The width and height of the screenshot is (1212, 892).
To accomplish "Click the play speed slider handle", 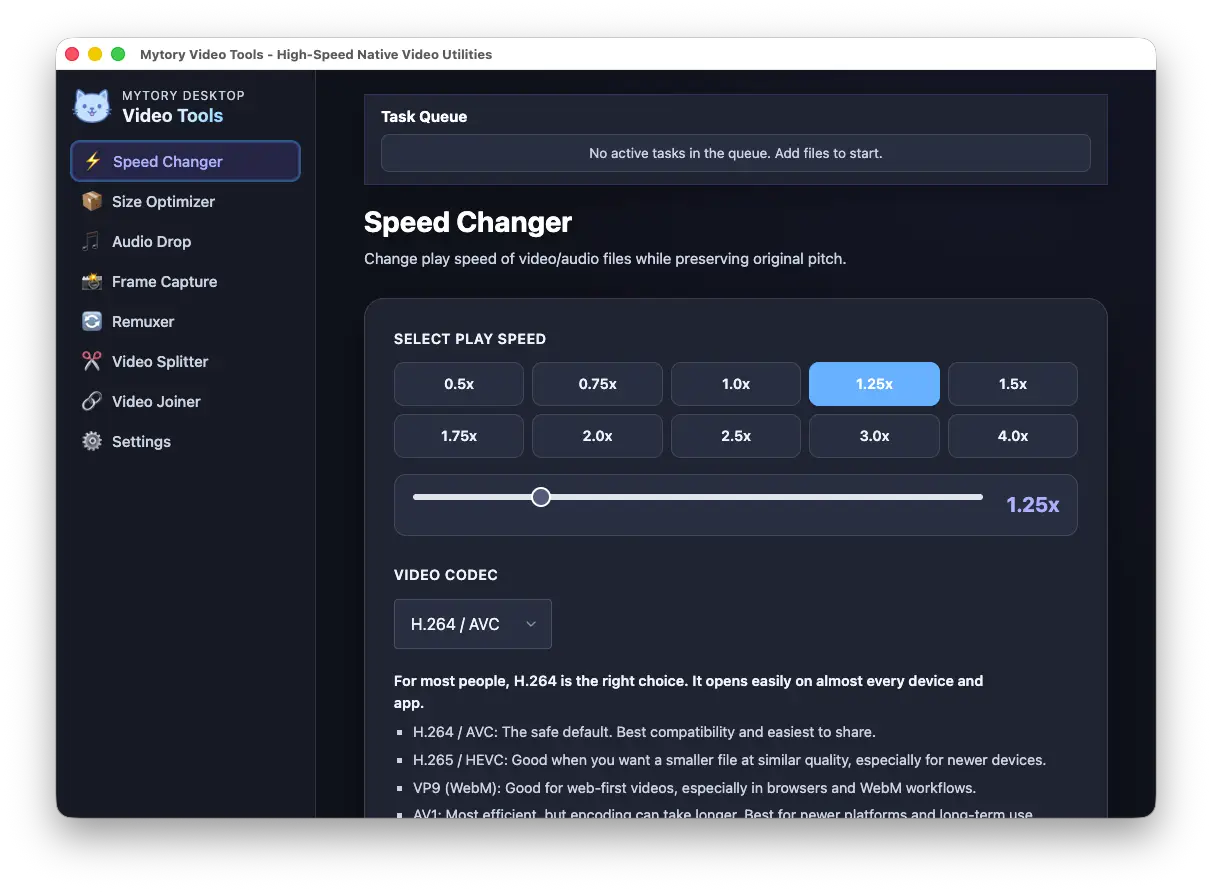I will pyautogui.click(x=541, y=497).
